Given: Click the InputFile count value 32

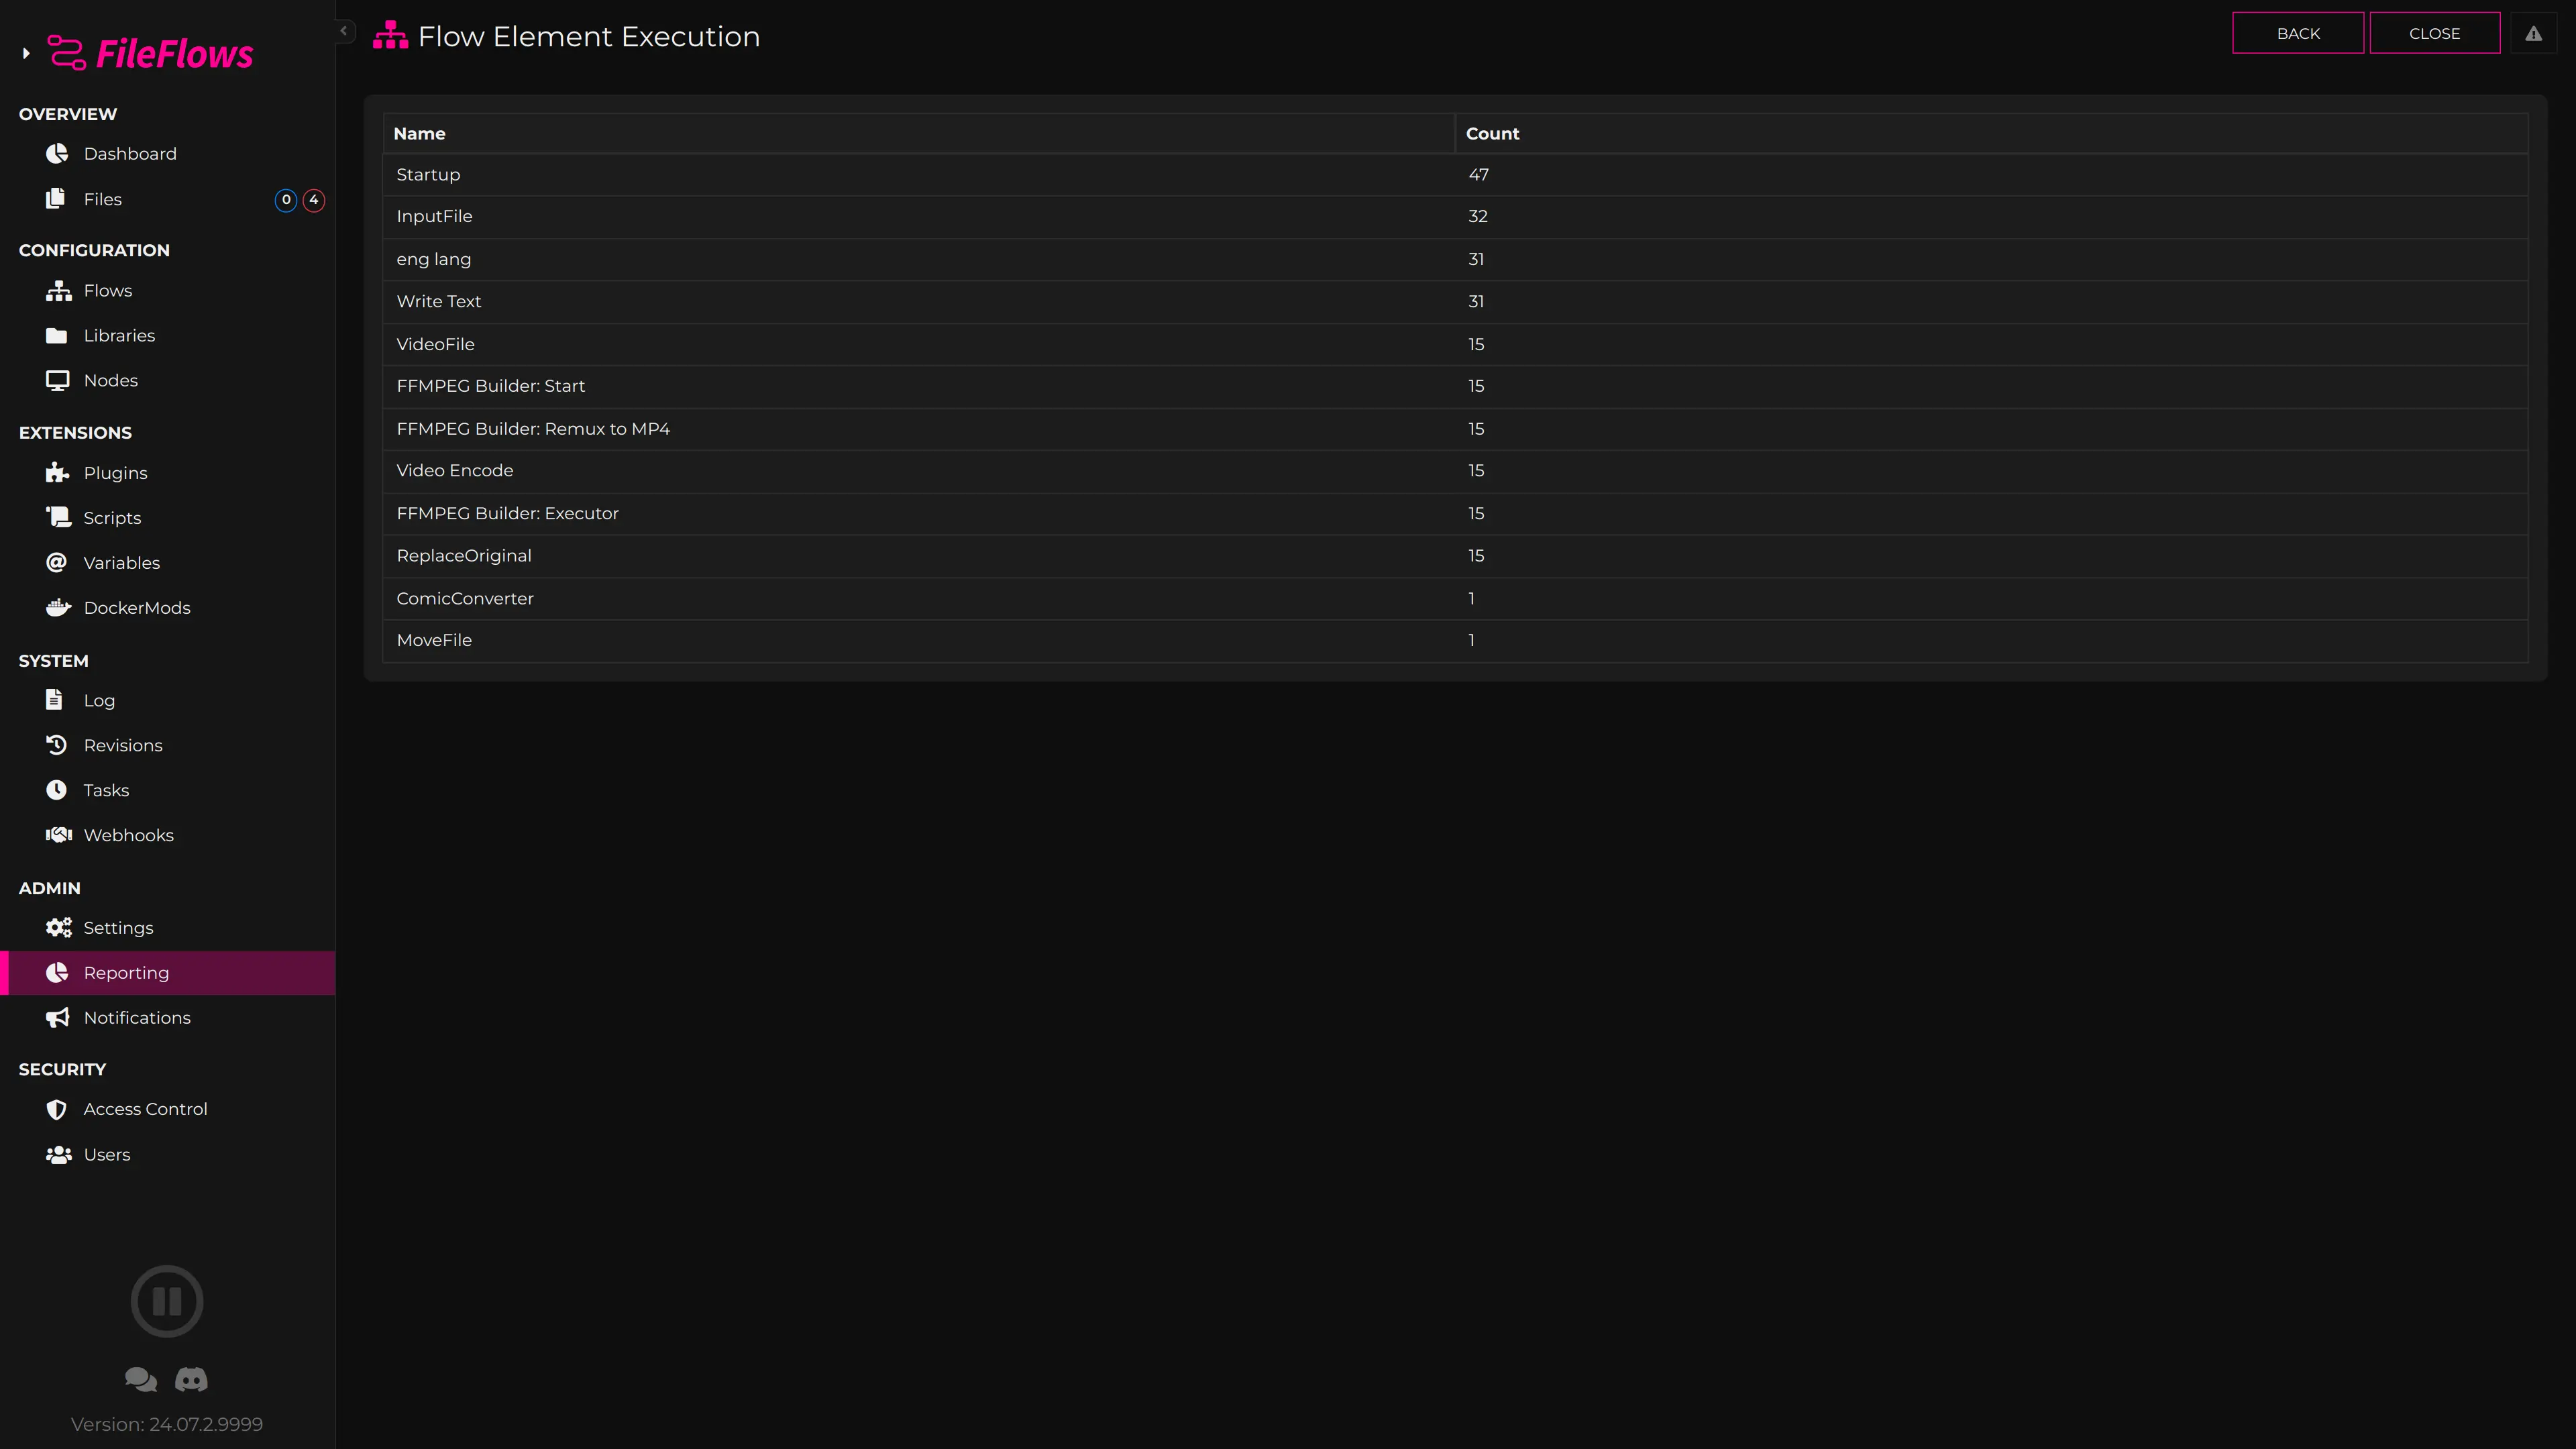Looking at the screenshot, I should click(1478, 216).
